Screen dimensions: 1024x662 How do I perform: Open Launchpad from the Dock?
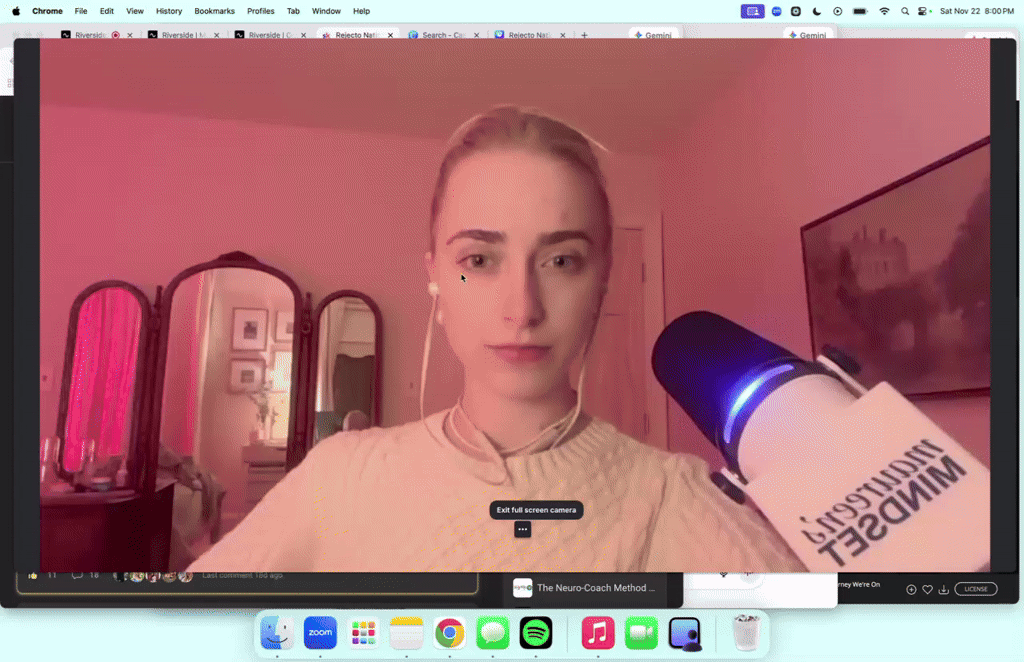pyautogui.click(x=363, y=632)
